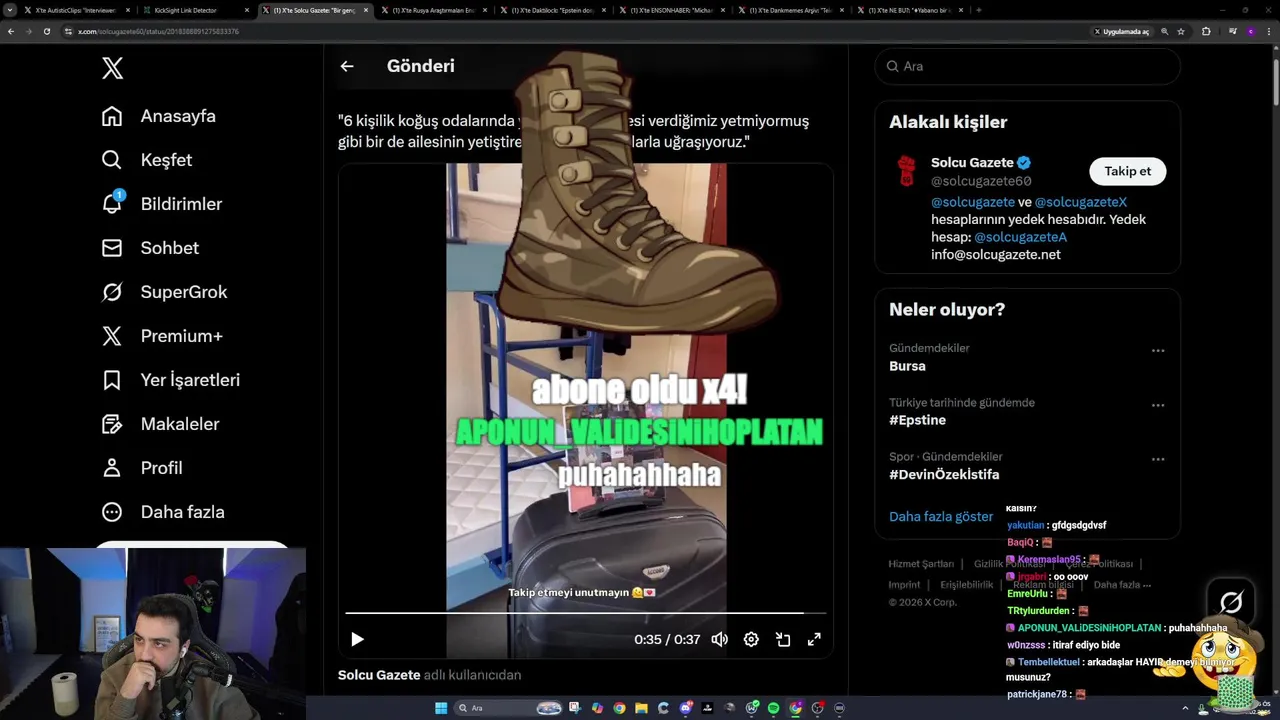Open video settings gear
The height and width of the screenshot is (720, 1280).
751,639
